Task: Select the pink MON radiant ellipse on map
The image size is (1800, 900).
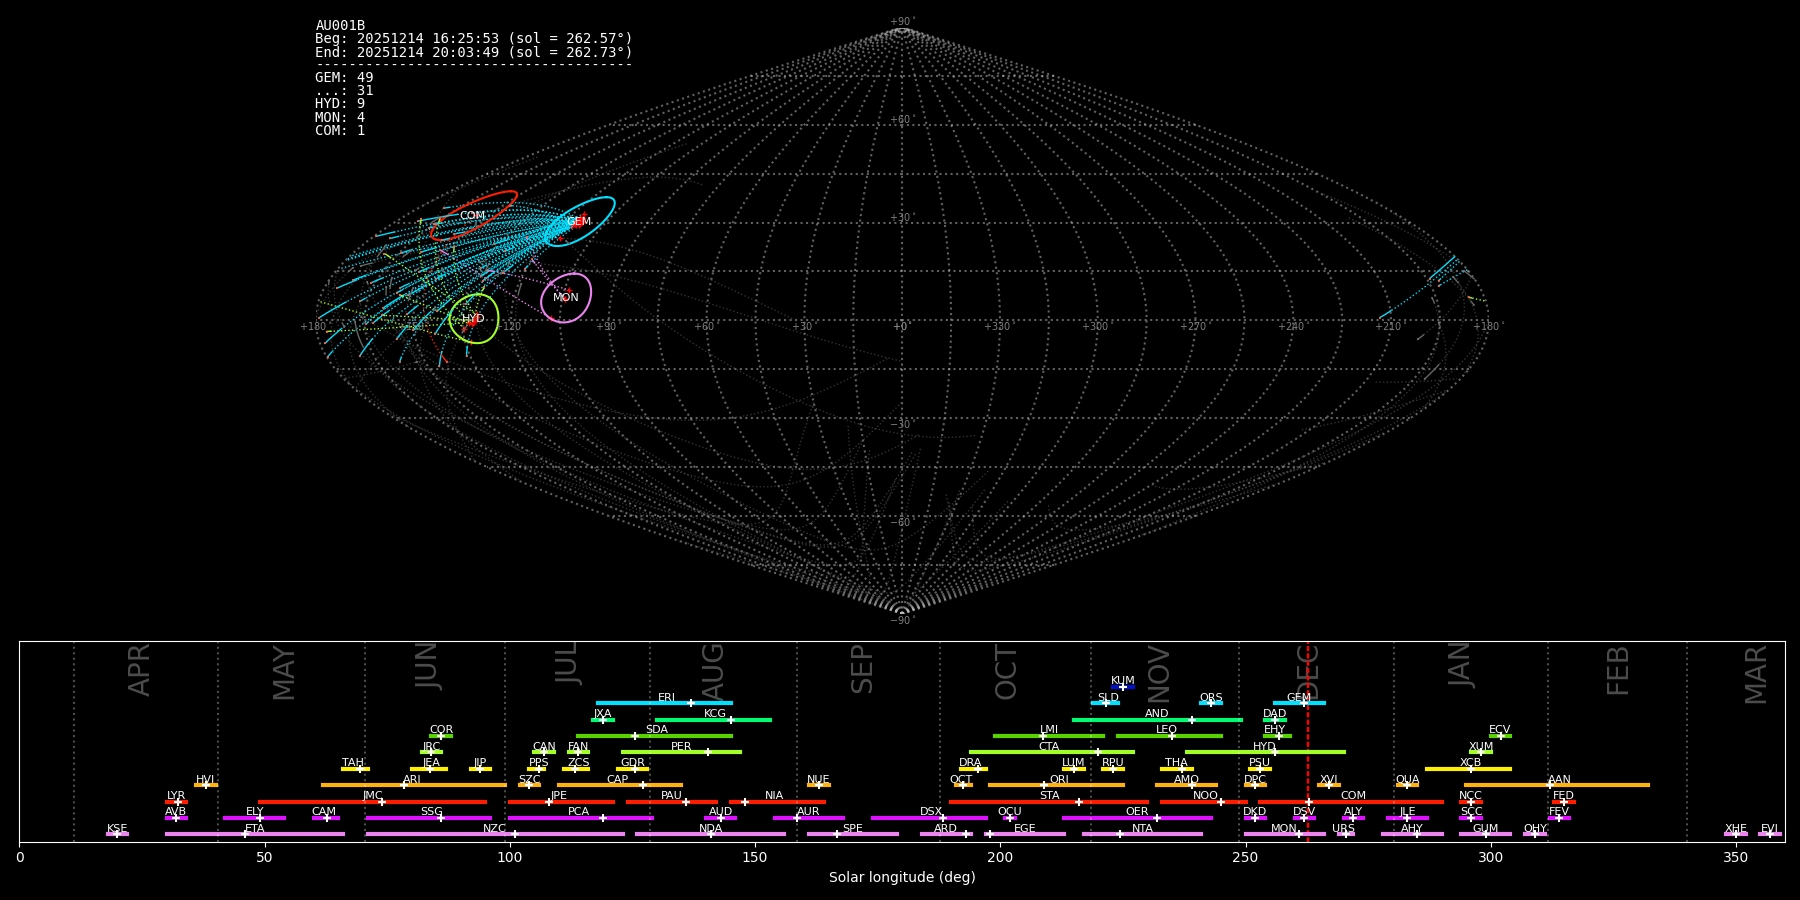Action: pos(566,297)
